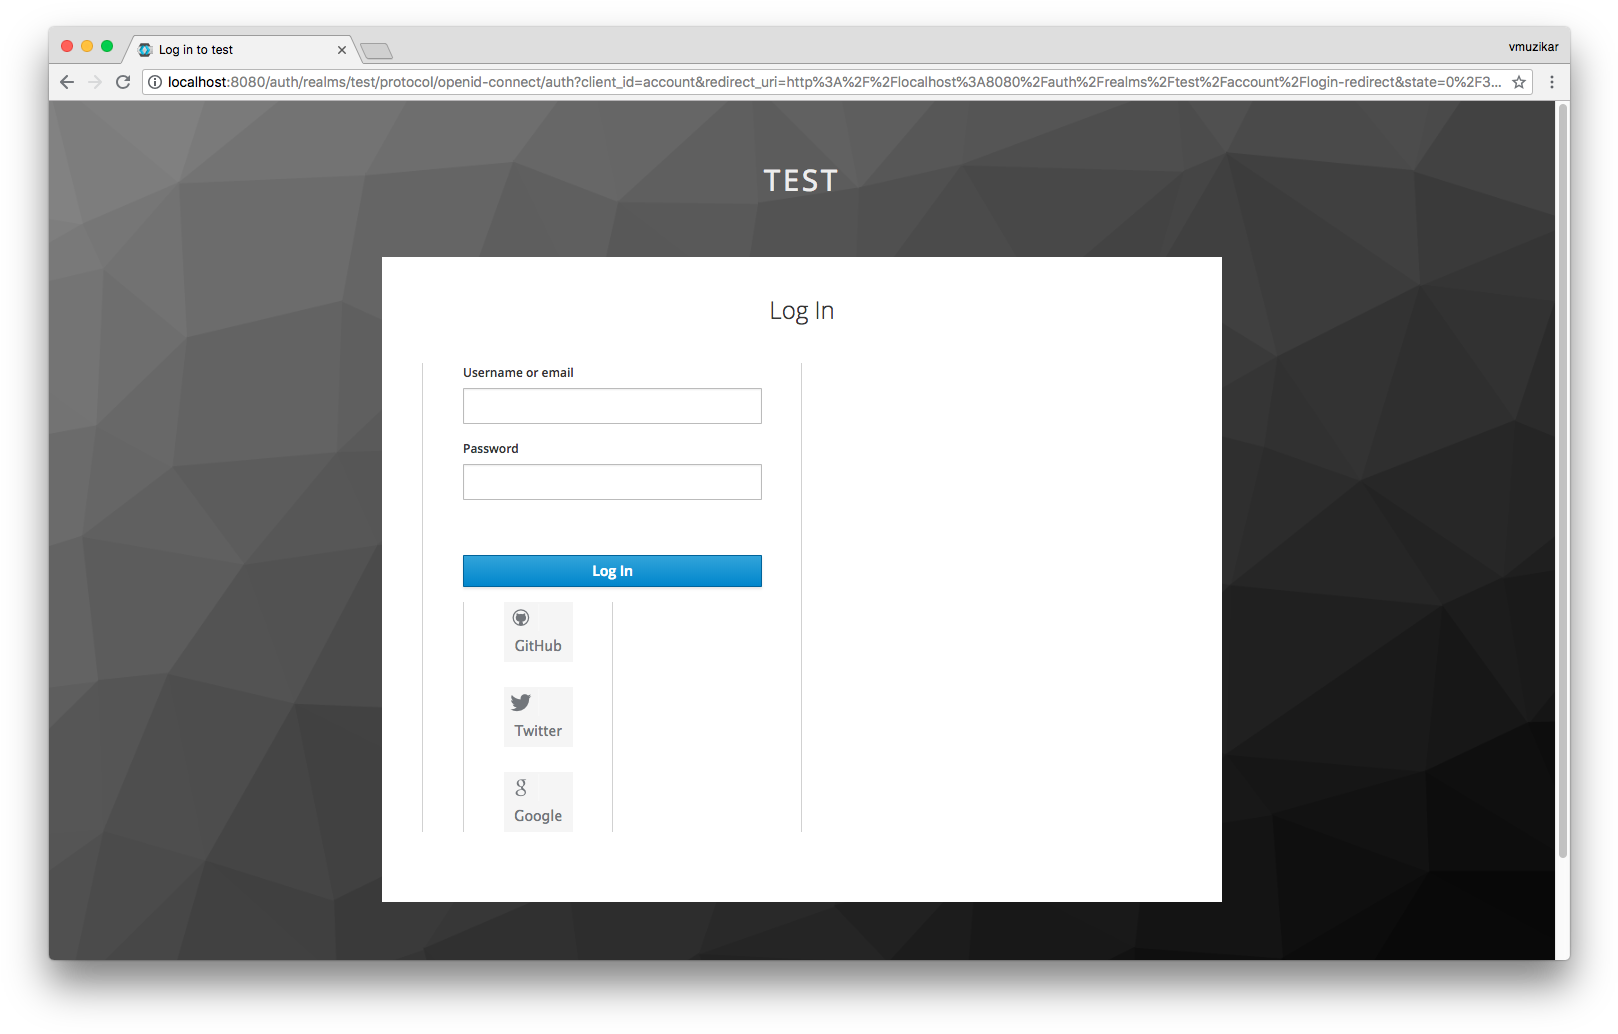This screenshot has height=1034, width=1618.
Task: Click the page's vertical scrollbar
Action: [1562, 480]
